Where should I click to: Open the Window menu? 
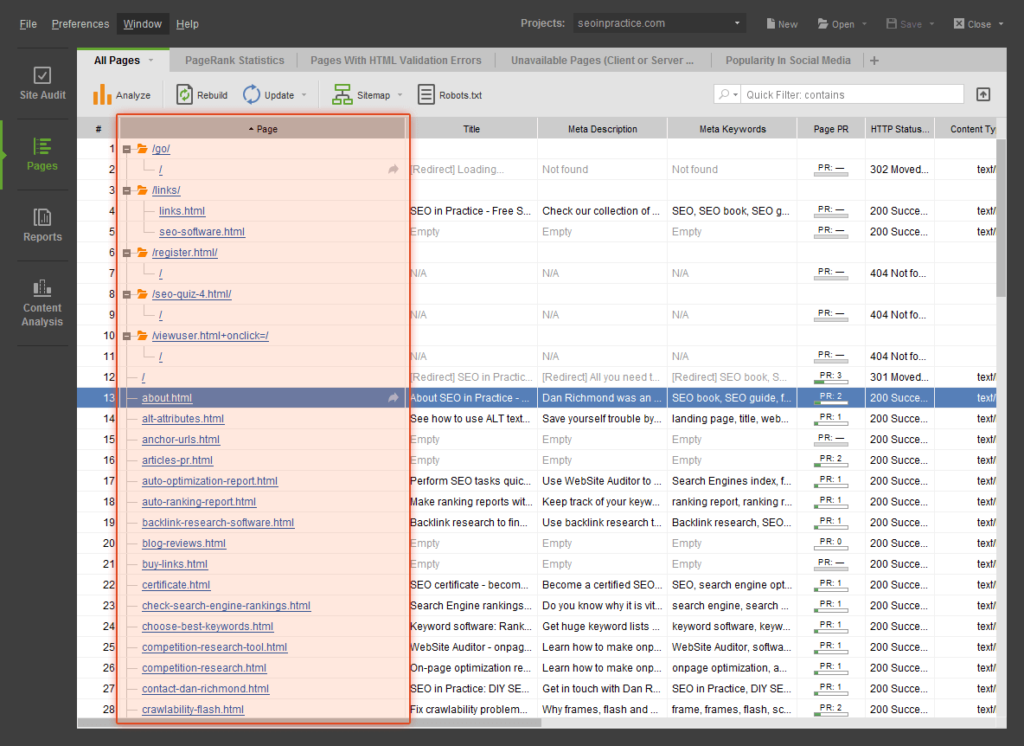[x=141, y=23]
